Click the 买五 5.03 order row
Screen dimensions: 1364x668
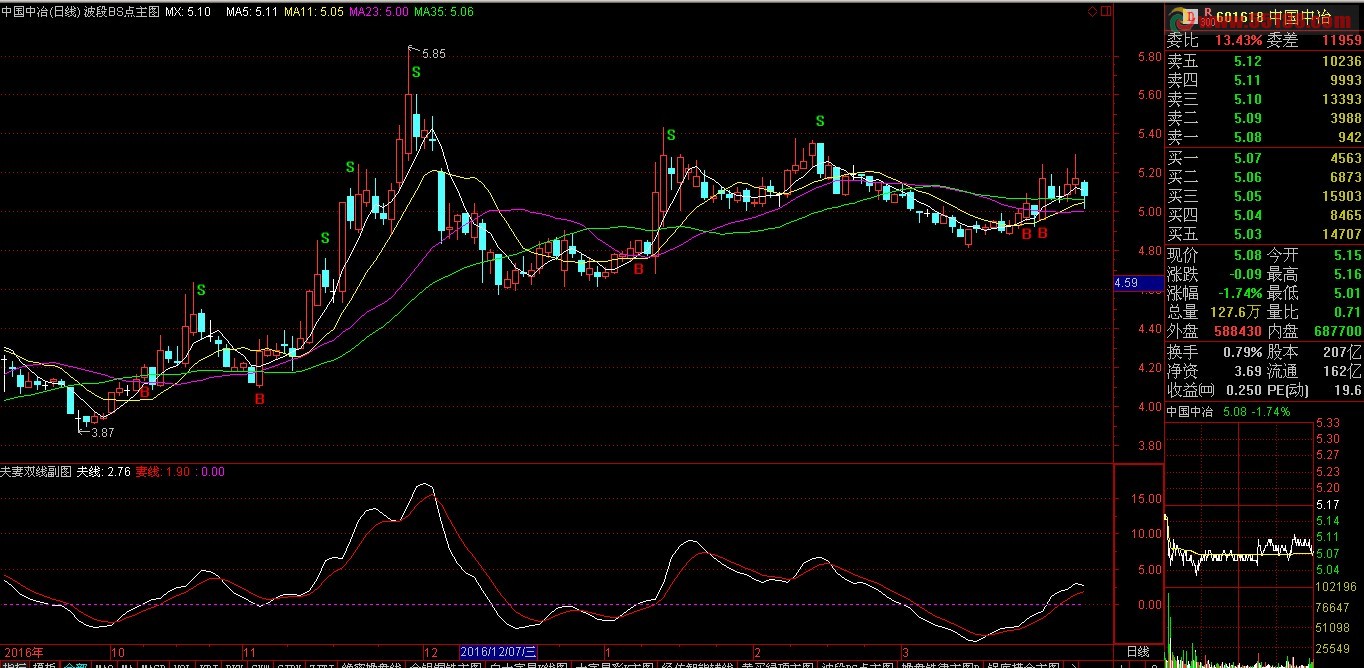(1264, 234)
